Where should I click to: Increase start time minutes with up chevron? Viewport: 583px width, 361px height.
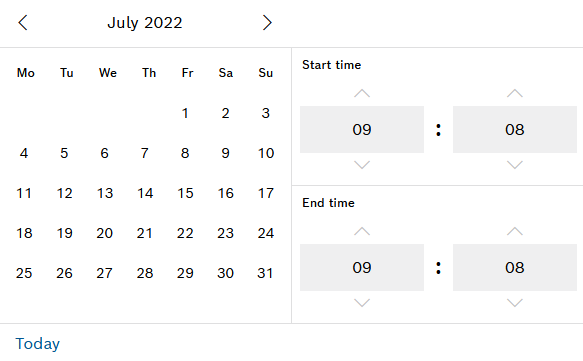[515, 93]
